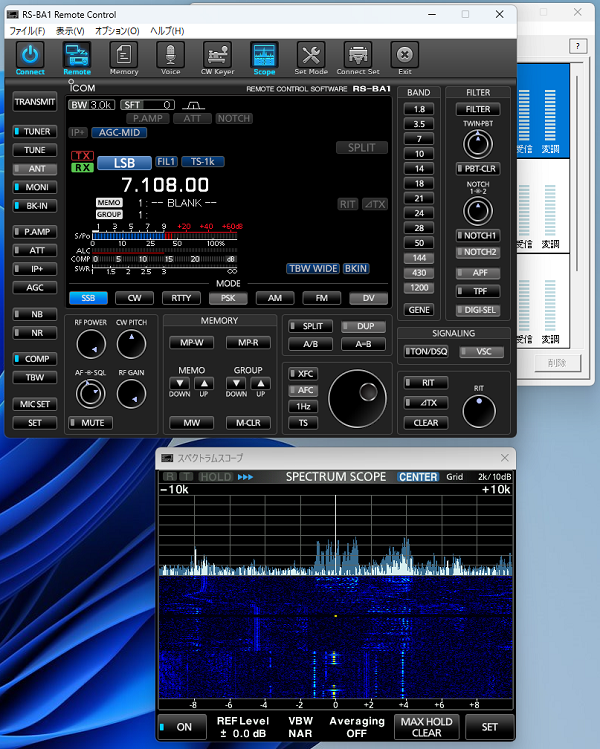This screenshot has height=749, width=600.
Task: Click MEMO DOWN arrow button
Action: (180, 383)
